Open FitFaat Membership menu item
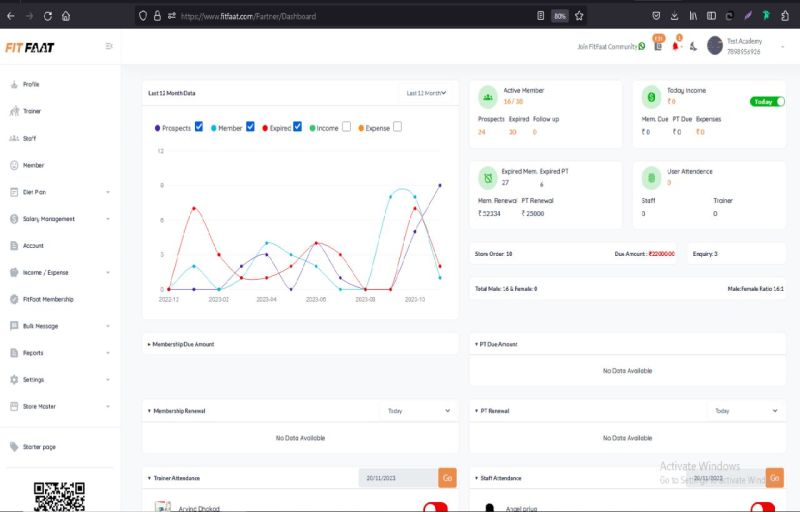 [x=47, y=299]
